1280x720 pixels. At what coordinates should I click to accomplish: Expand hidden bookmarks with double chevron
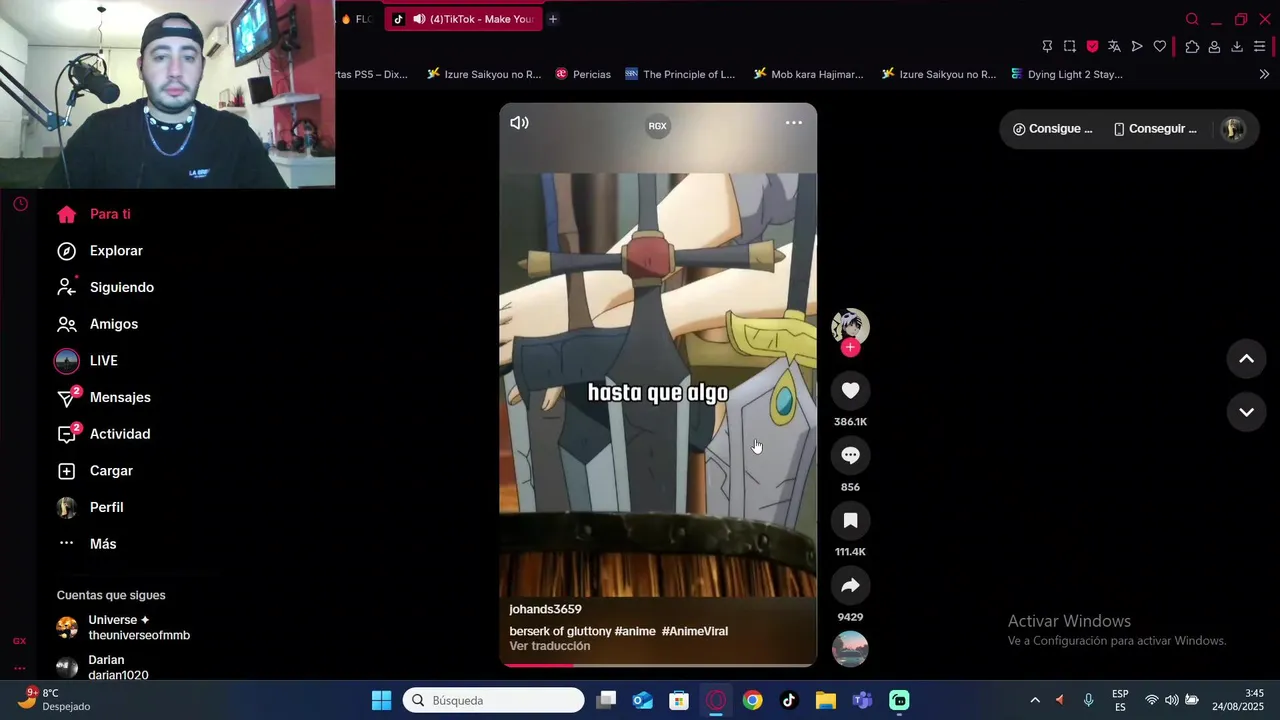(x=1264, y=74)
